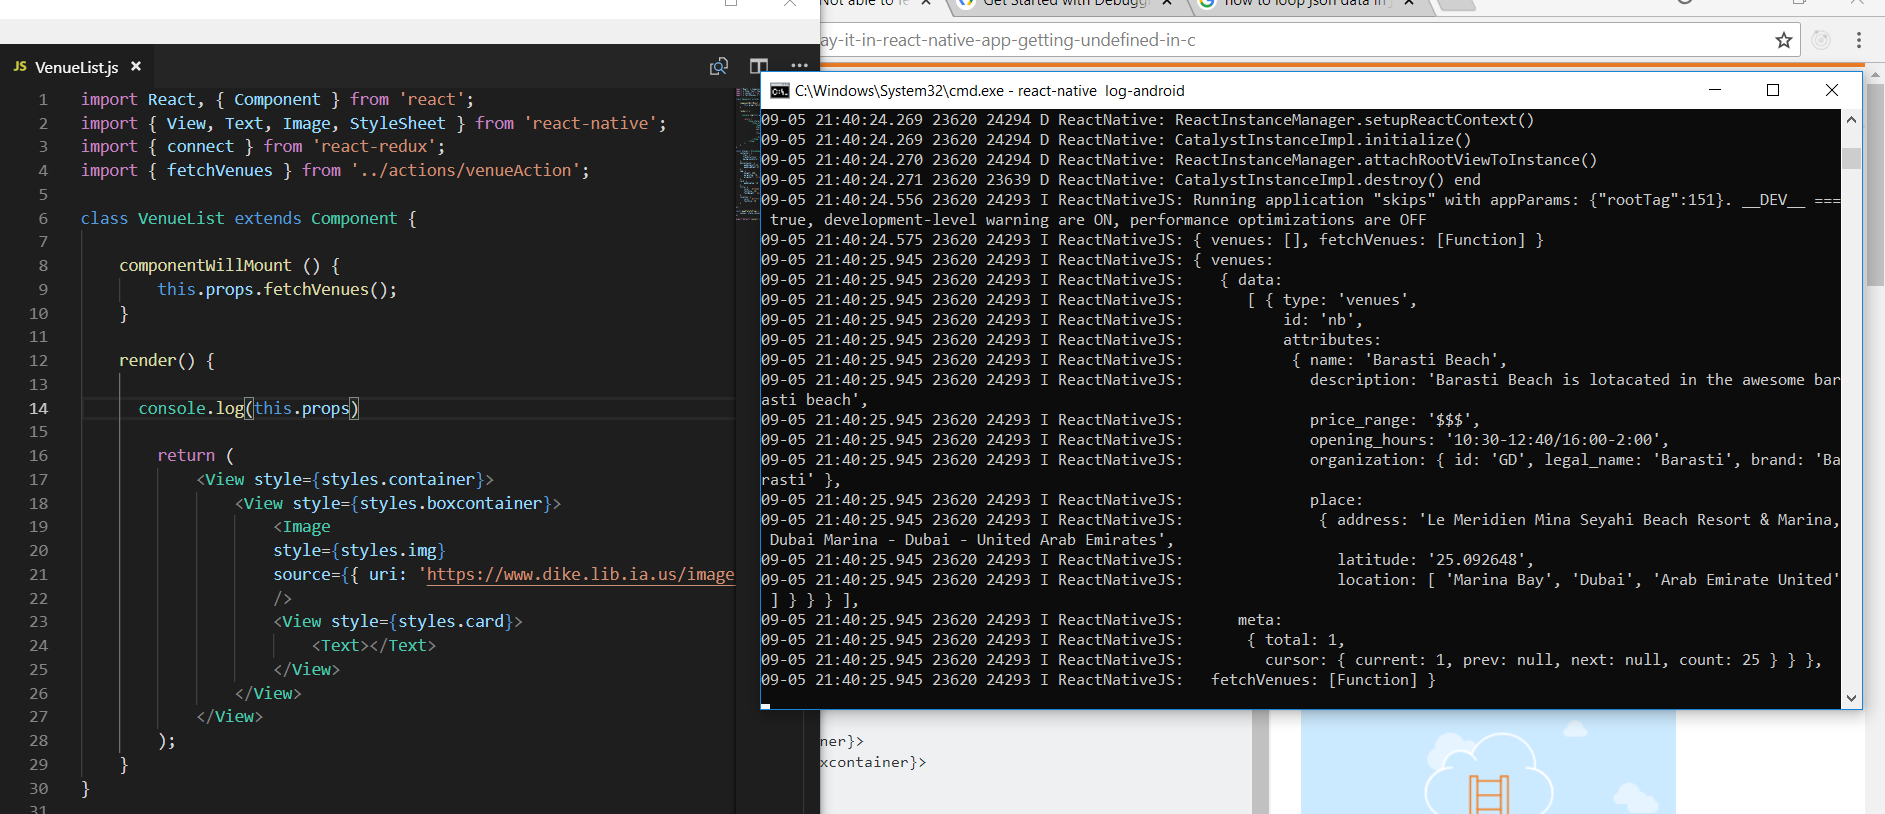Click the greyed extension icon beside Chrome's address bar
This screenshot has height=814, width=1885.
[x=1821, y=40]
